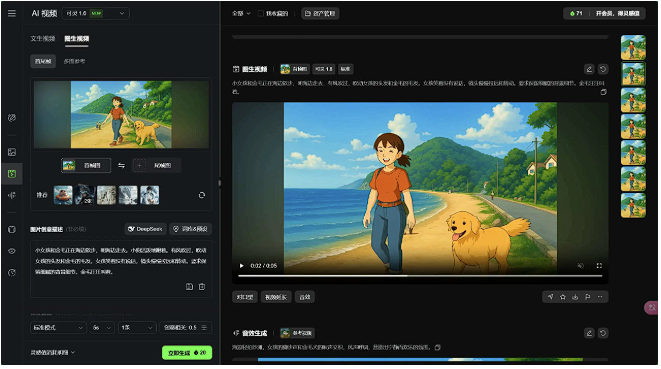The image size is (661, 369).
Task: Regenerate the 音效生成 result
Action: tap(603, 333)
